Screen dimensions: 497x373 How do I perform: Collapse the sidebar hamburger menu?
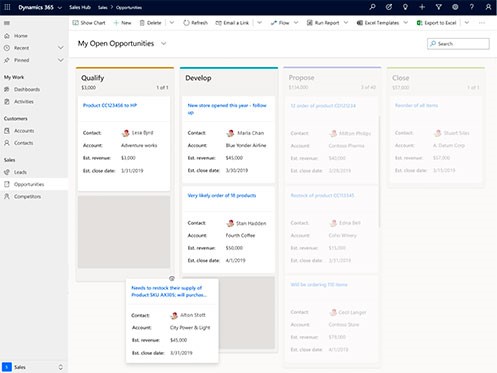click(x=7, y=23)
